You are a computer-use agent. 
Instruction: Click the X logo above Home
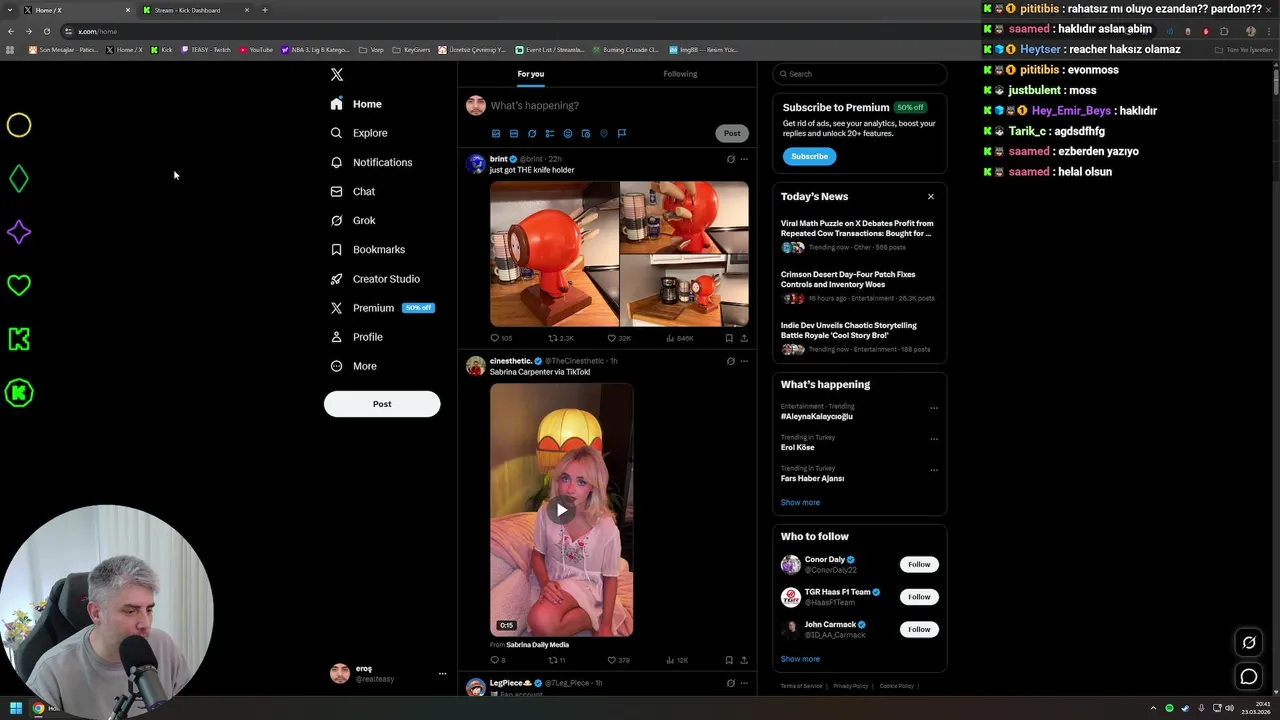coord(337,74)
